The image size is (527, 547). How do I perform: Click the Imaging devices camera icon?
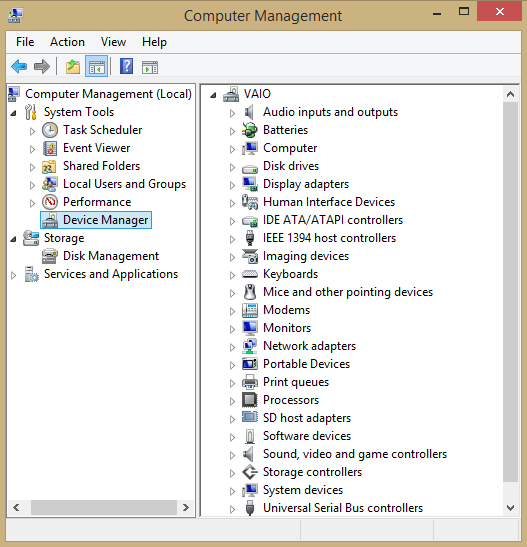coord(250,256)
